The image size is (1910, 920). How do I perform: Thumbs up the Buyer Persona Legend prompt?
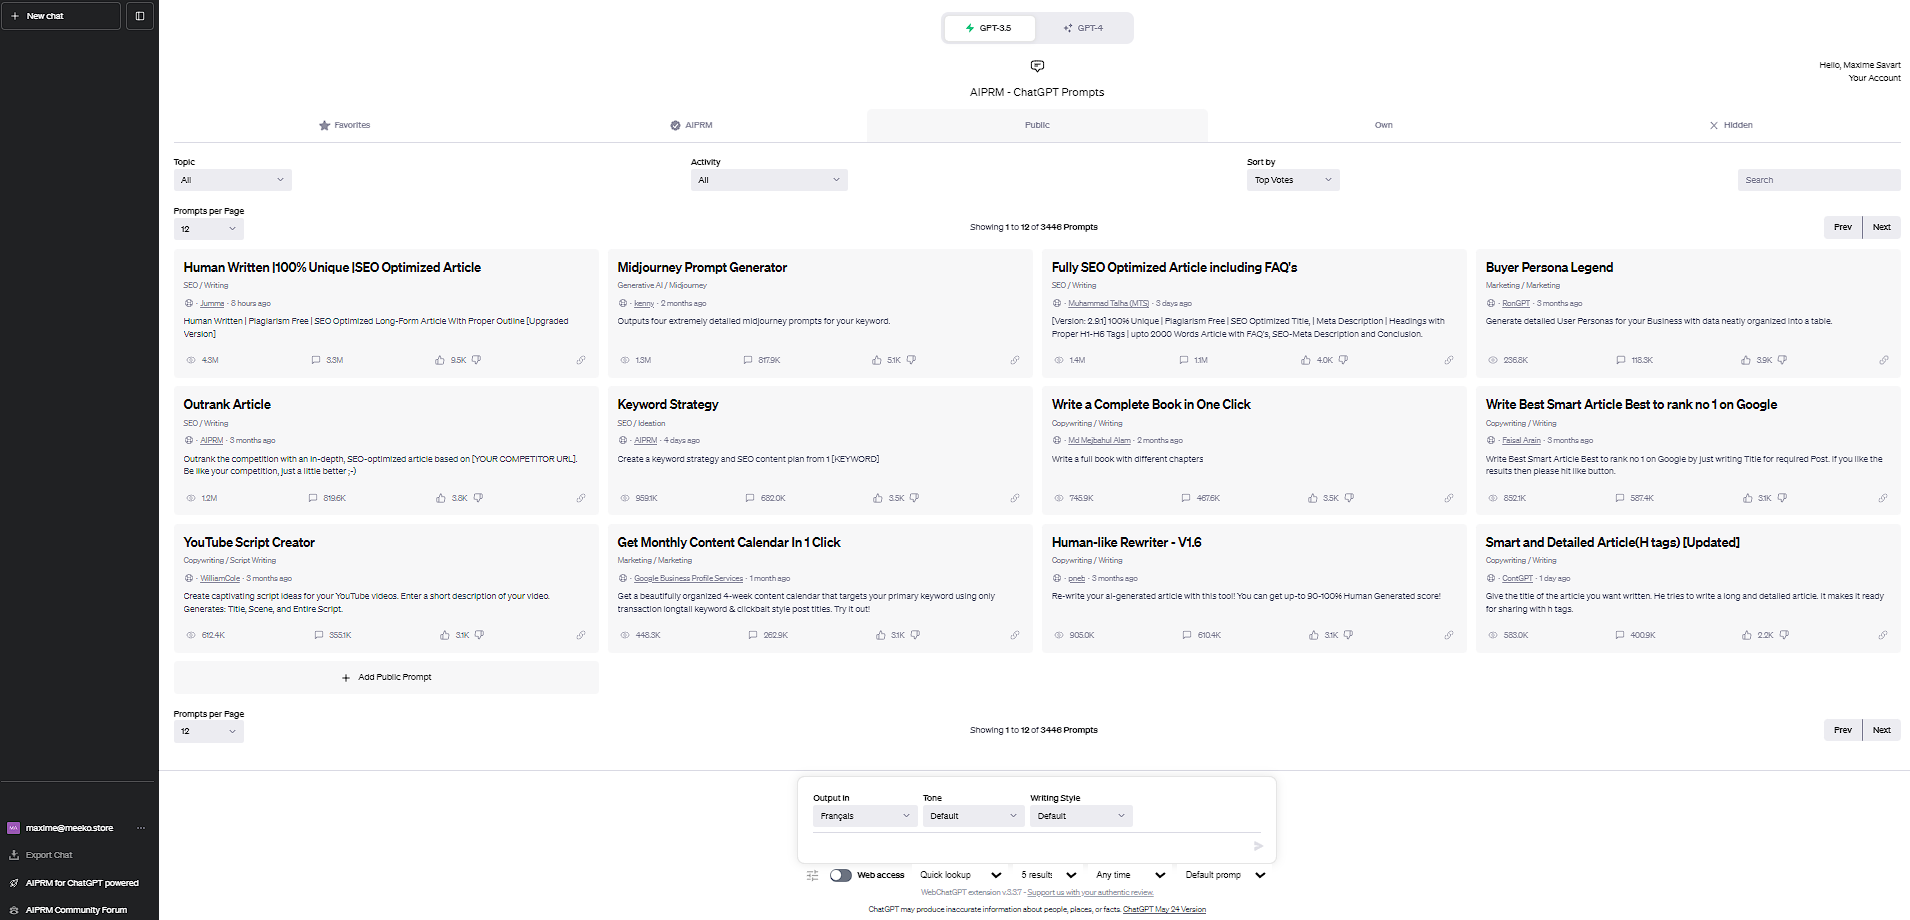coord(1746,360)
